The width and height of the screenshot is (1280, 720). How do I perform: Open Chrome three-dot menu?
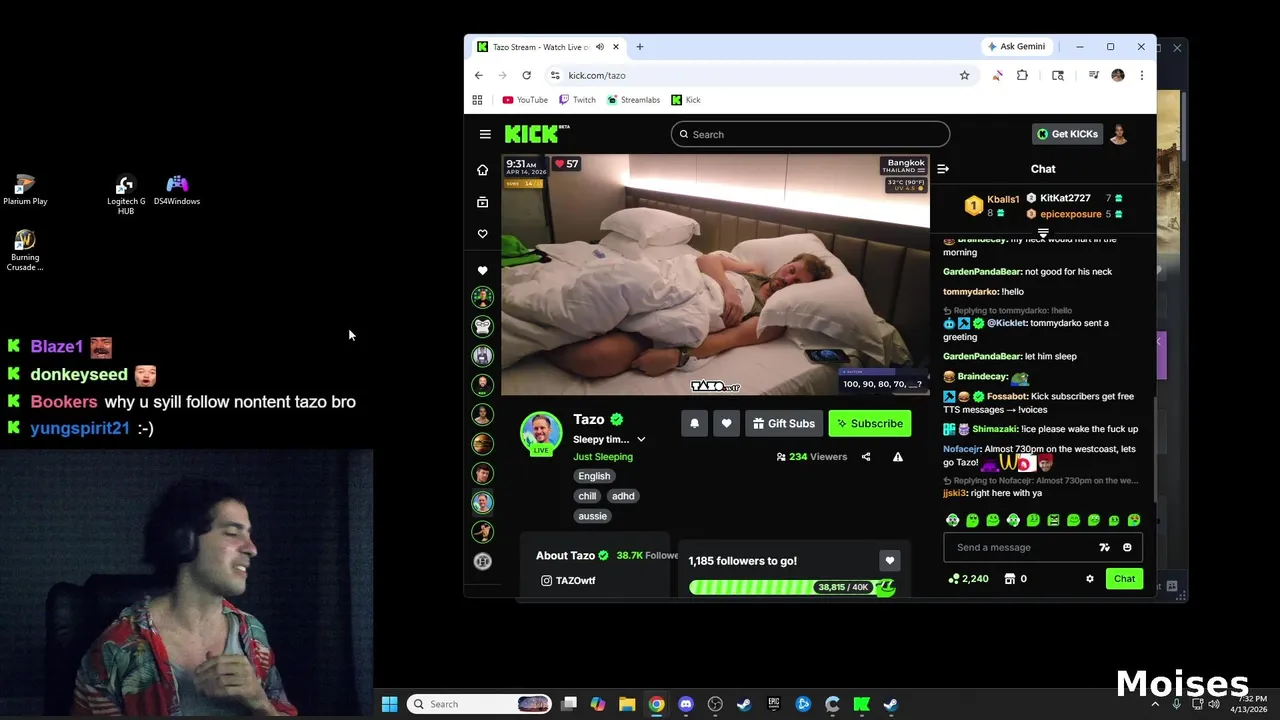[1141, 75]
